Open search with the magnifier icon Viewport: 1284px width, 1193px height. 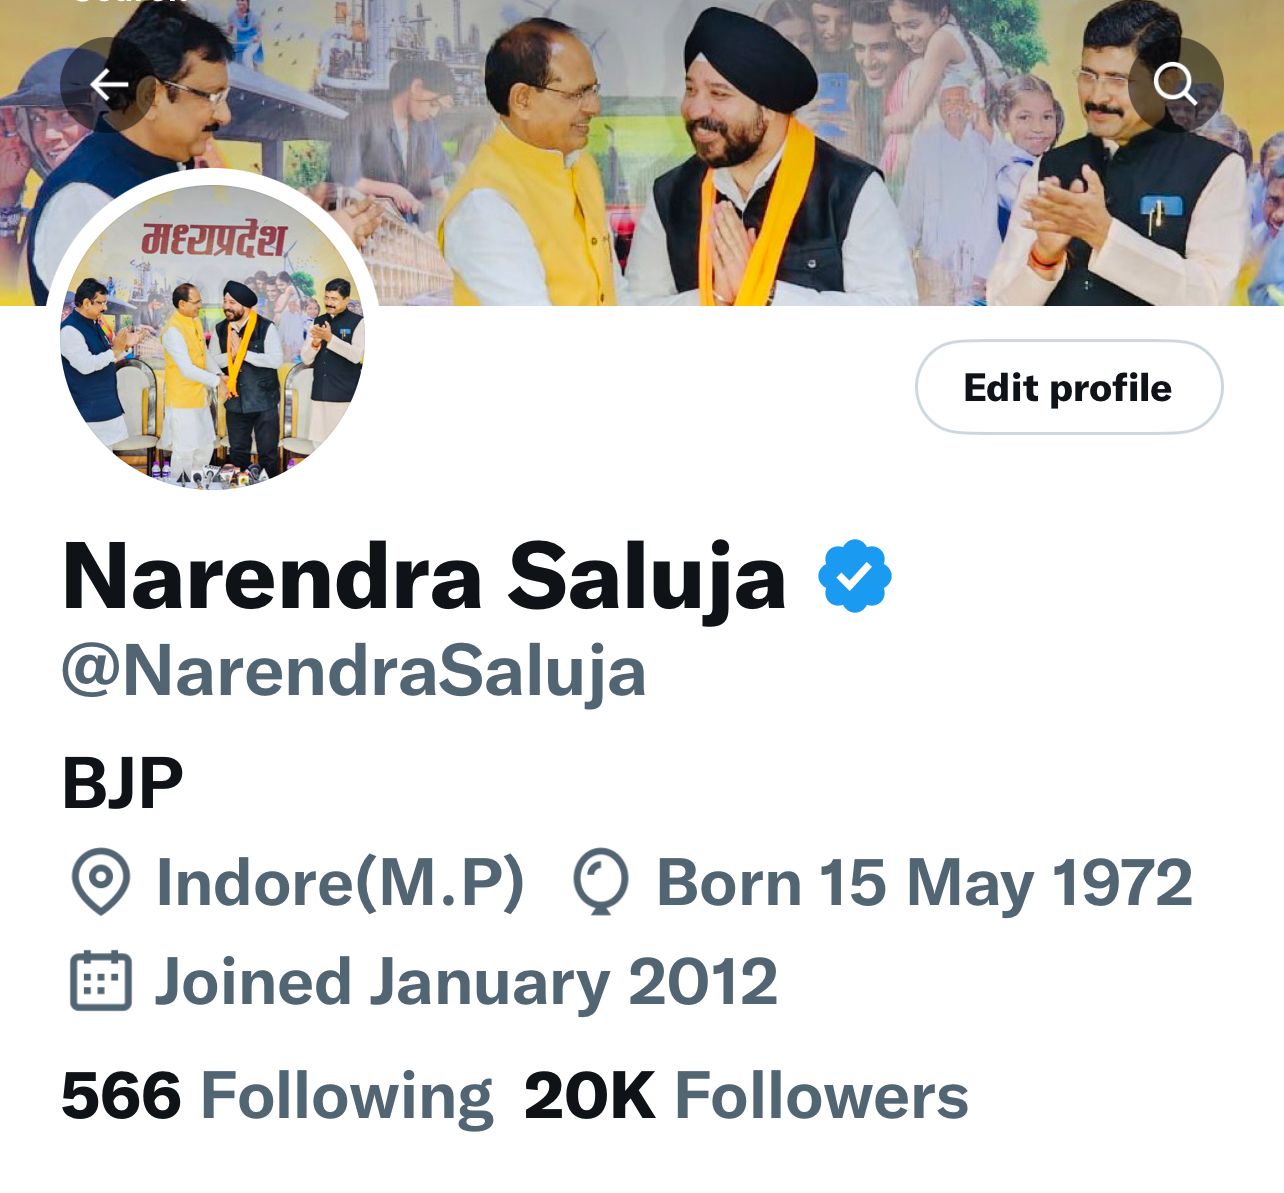(x=1175, y=85)
